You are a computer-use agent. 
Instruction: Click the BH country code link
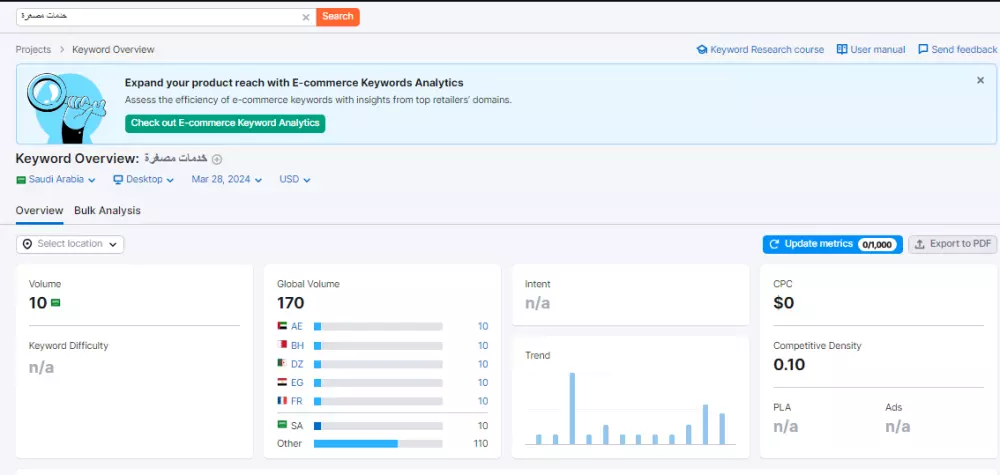click(x=297, y=346)
